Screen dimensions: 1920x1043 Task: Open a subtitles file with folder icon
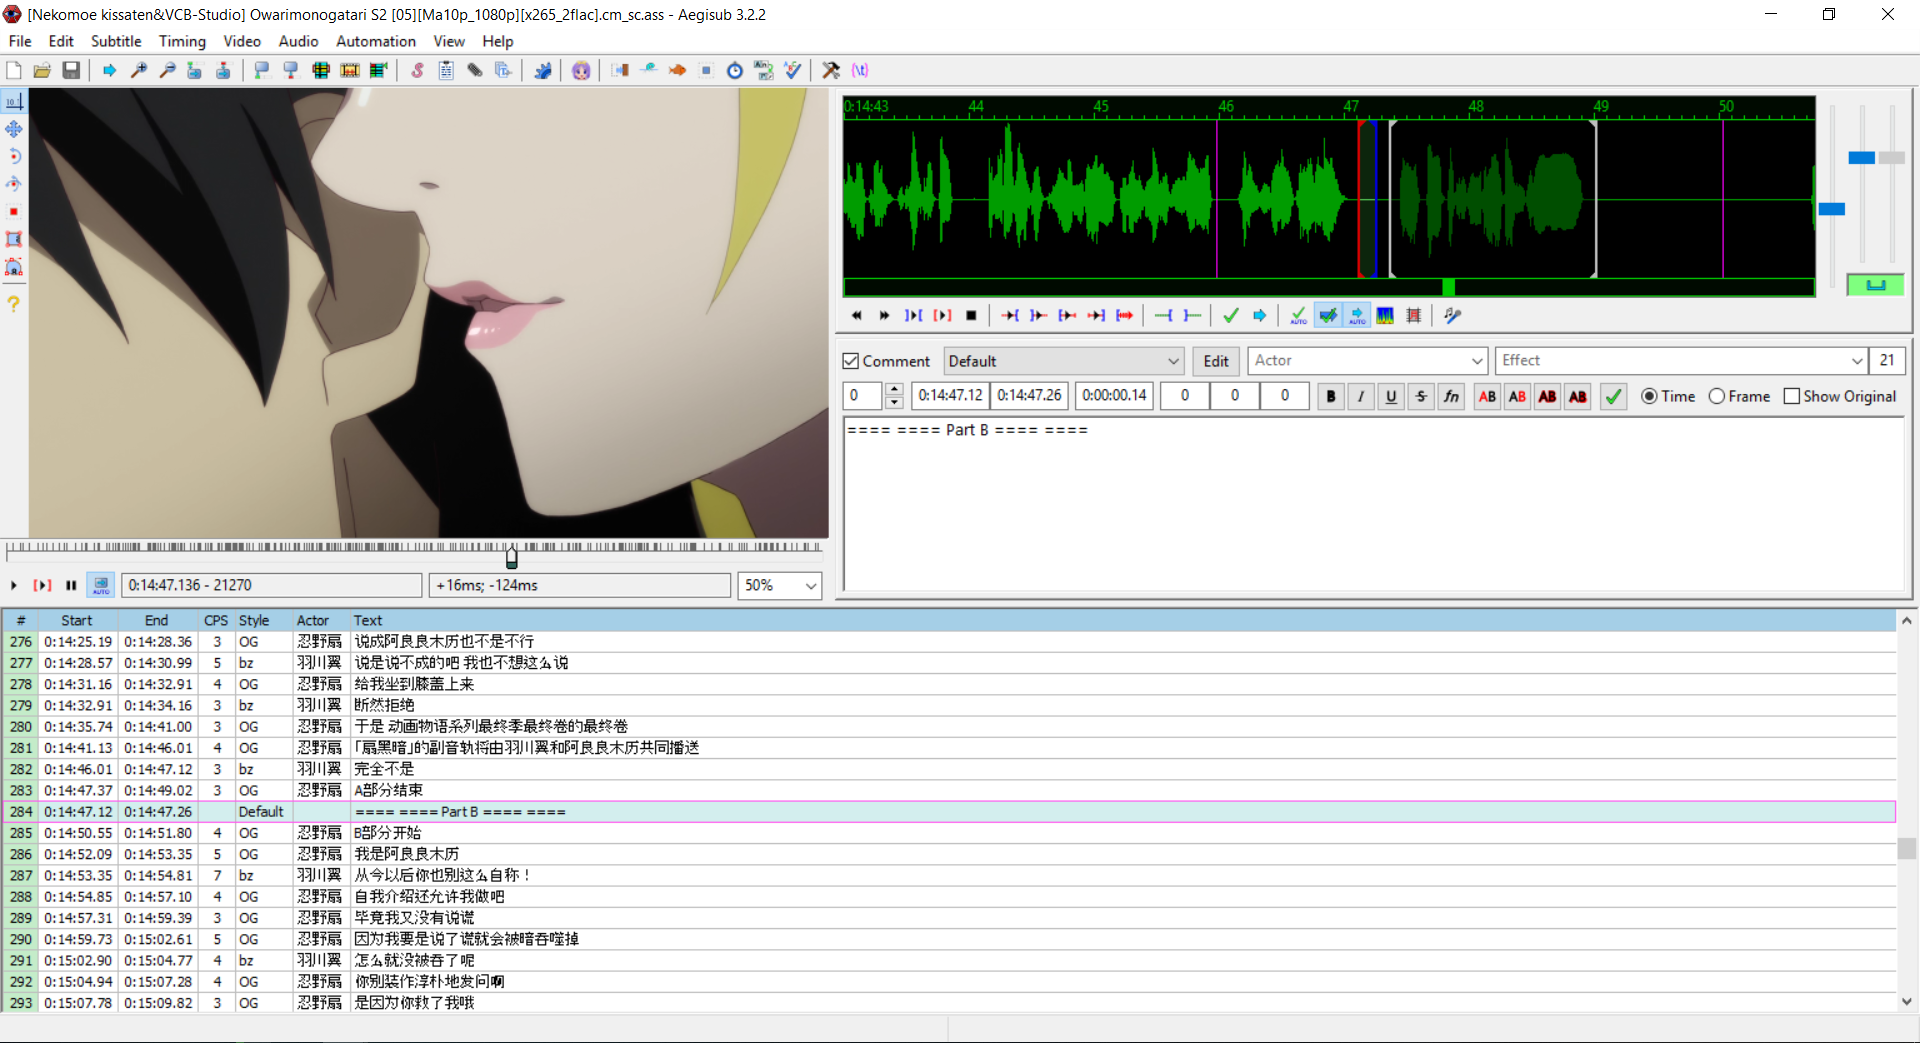42,70
